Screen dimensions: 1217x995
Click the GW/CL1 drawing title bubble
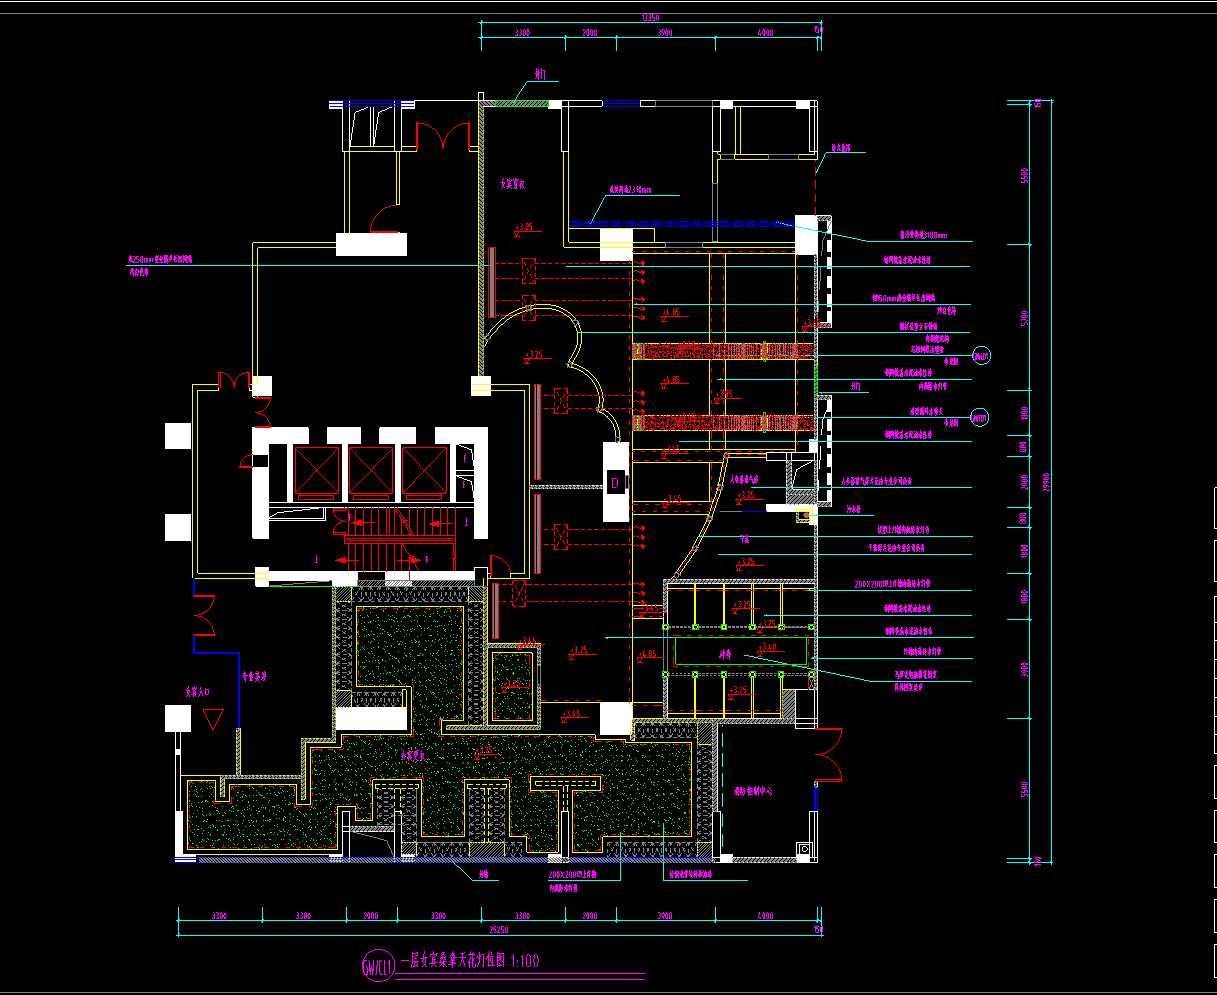(378, 966)
